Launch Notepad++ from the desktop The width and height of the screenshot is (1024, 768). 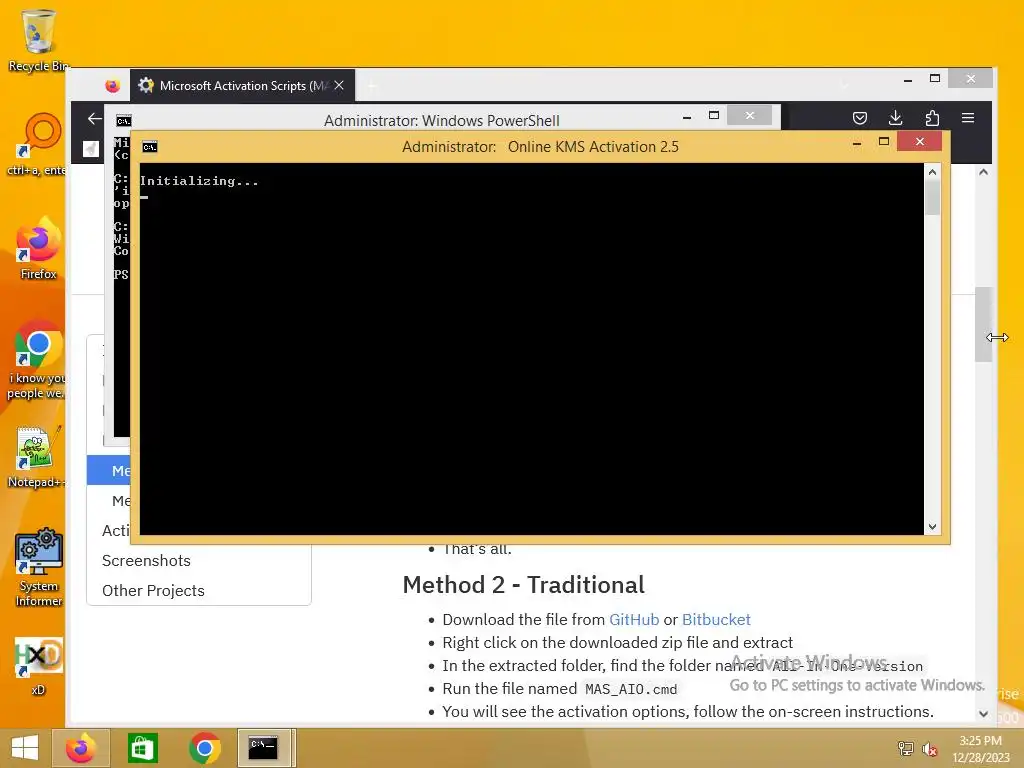pos(38,457)
